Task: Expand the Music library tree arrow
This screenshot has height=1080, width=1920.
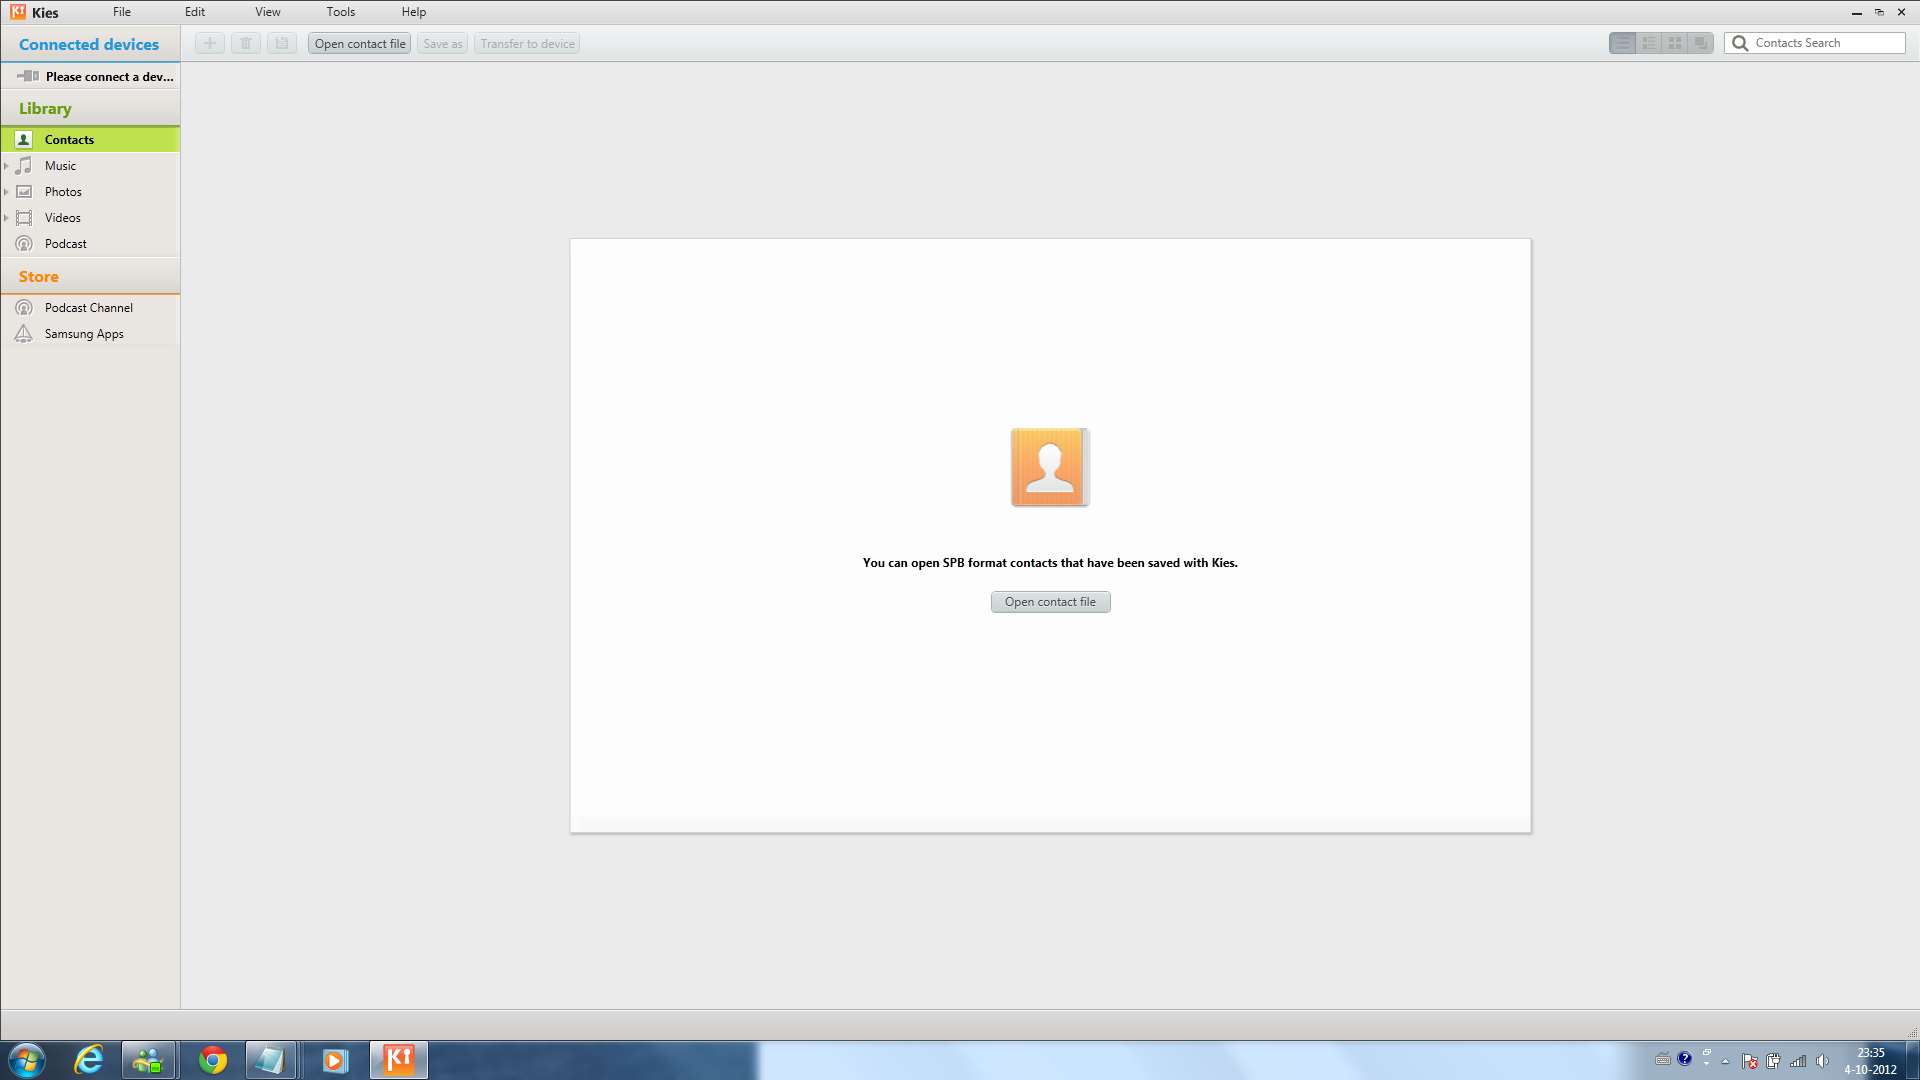Action: [x=7, y=166]
